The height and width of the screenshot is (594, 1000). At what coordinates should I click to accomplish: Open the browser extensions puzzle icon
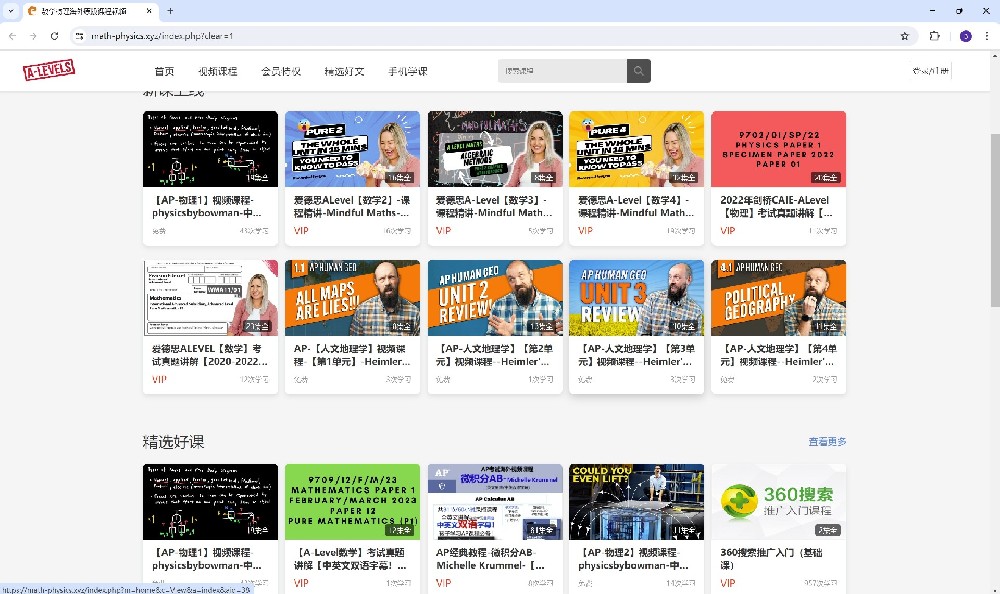tap(935, 36)
